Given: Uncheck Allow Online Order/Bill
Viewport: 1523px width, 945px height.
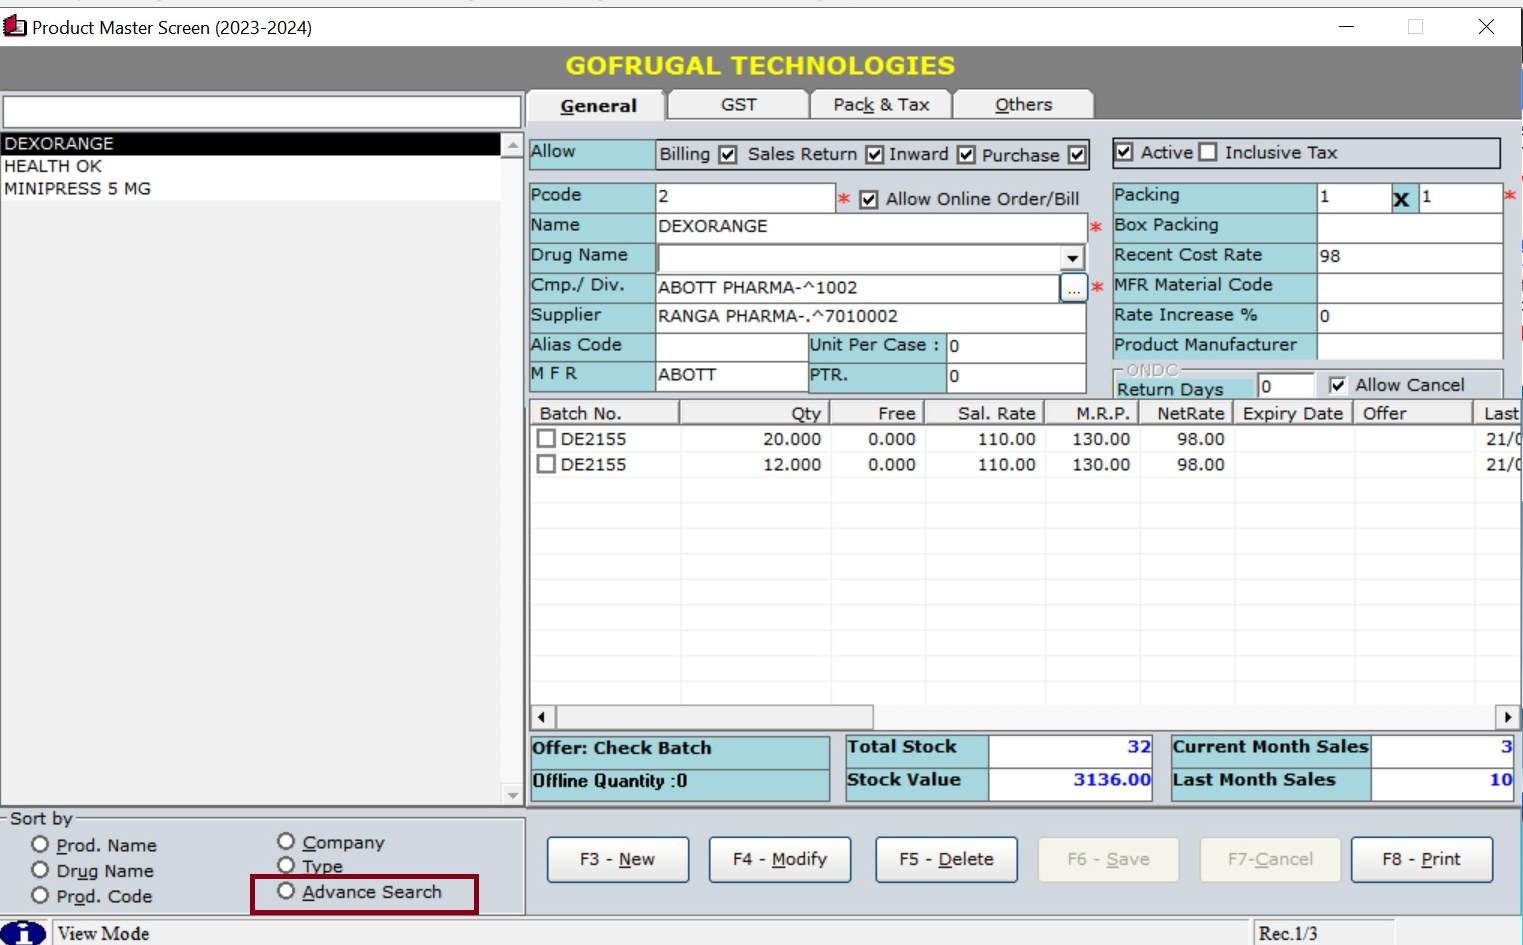Looking at the screenshot, I should pyautogui.click(x=869, y=199).
